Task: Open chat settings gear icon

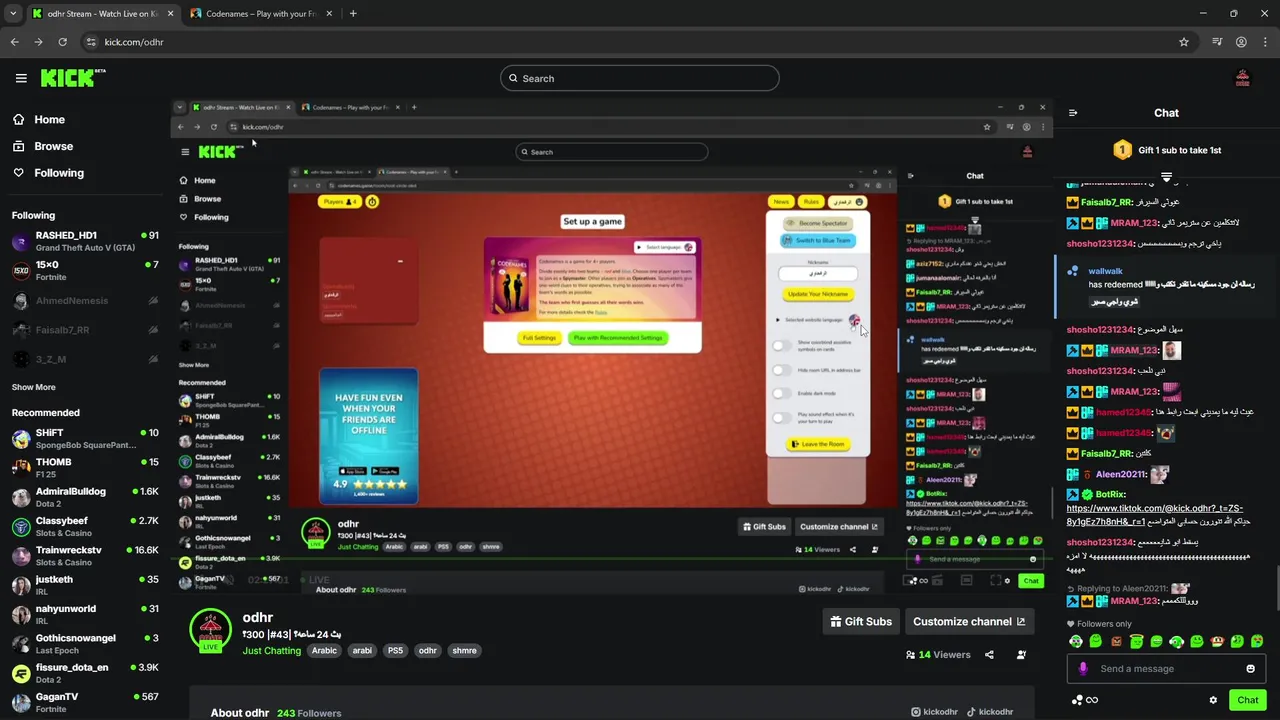Action: click(x=1213, y=700)
